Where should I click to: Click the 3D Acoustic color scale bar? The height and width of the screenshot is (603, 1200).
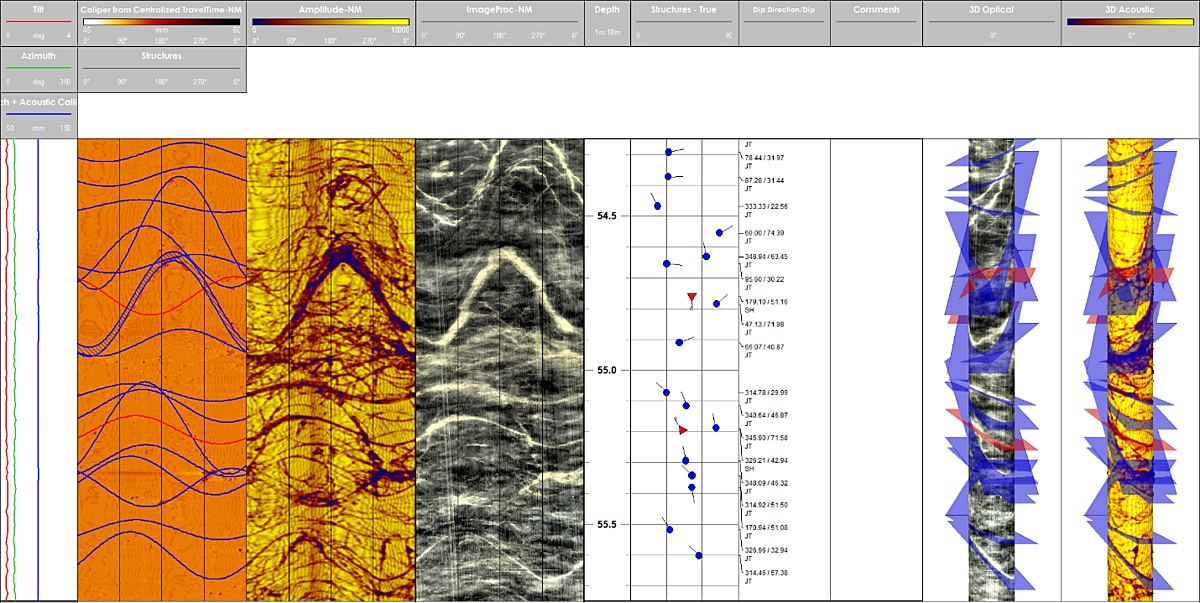1129,21
